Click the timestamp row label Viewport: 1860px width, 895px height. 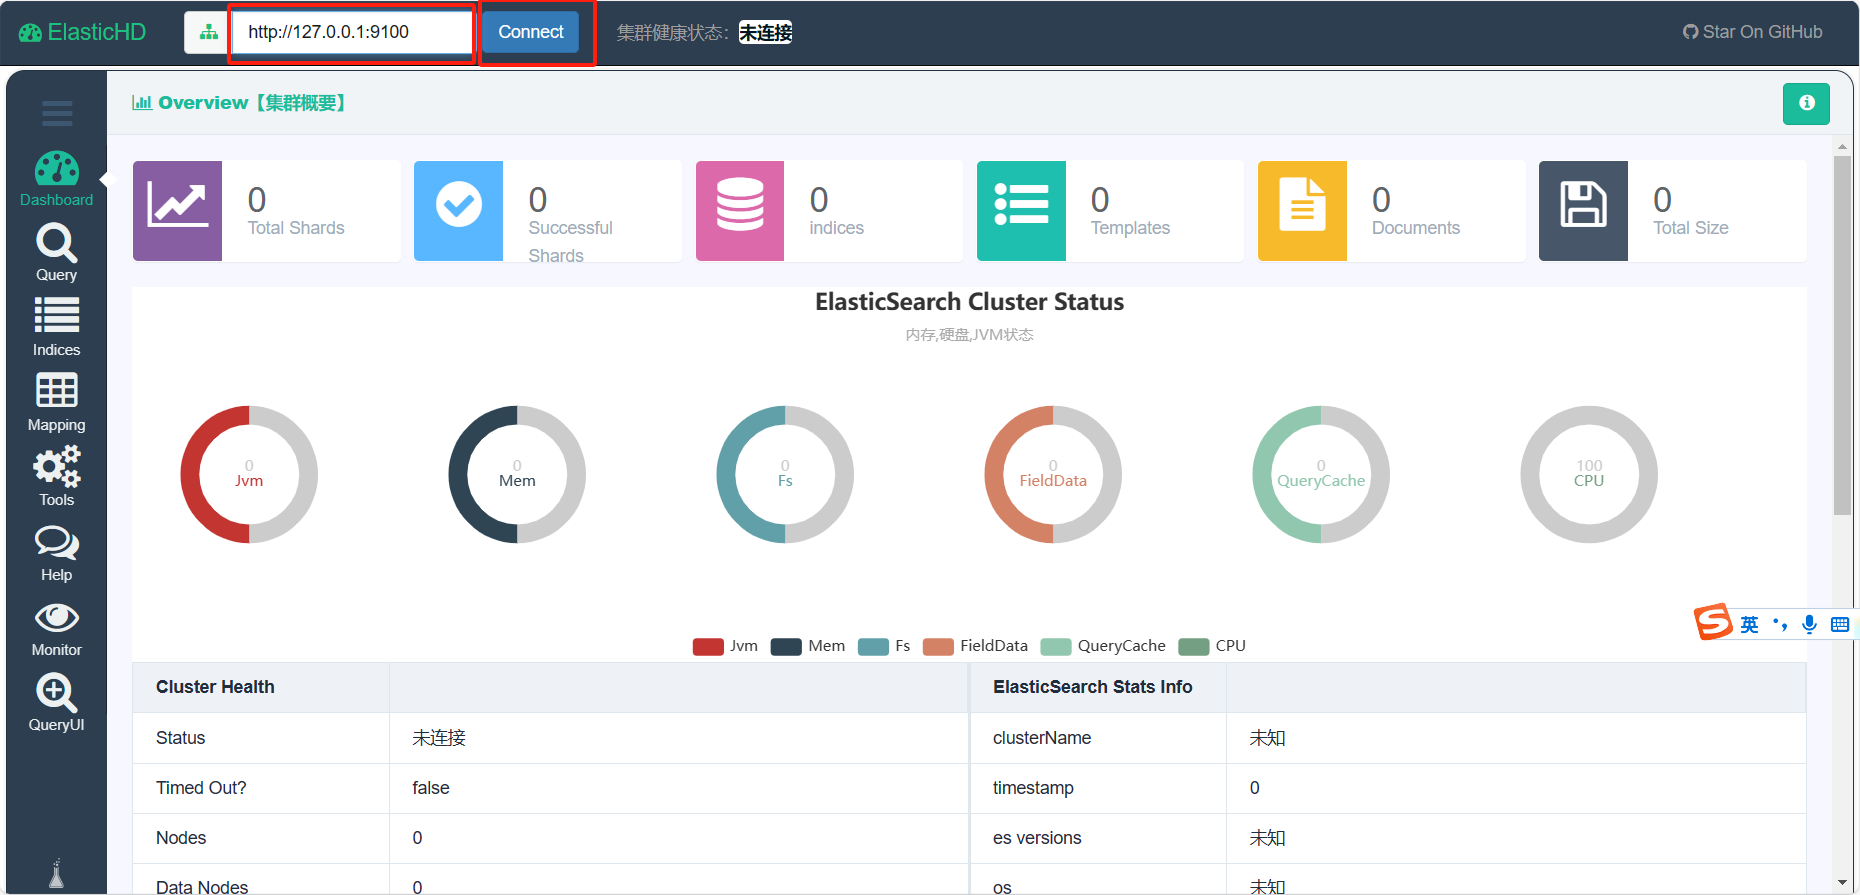1033,788
